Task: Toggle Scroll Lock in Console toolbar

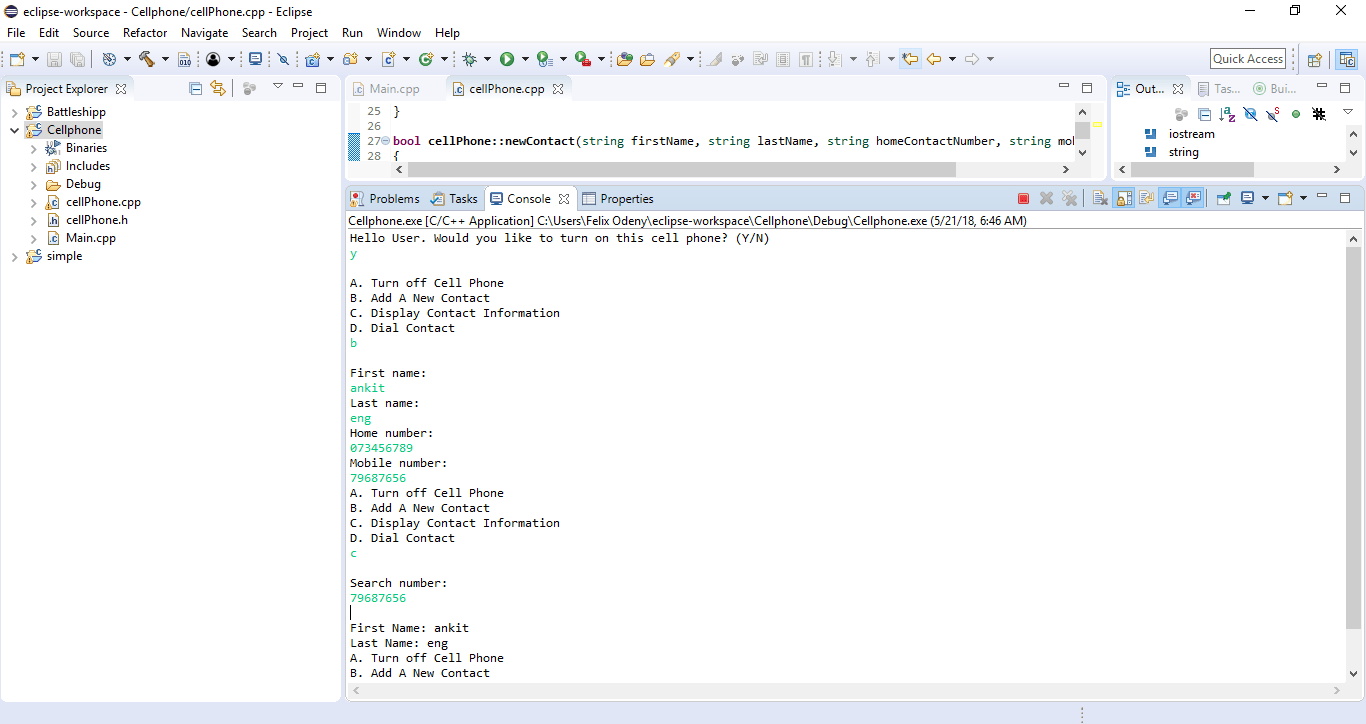Action: click(1123, 198)
